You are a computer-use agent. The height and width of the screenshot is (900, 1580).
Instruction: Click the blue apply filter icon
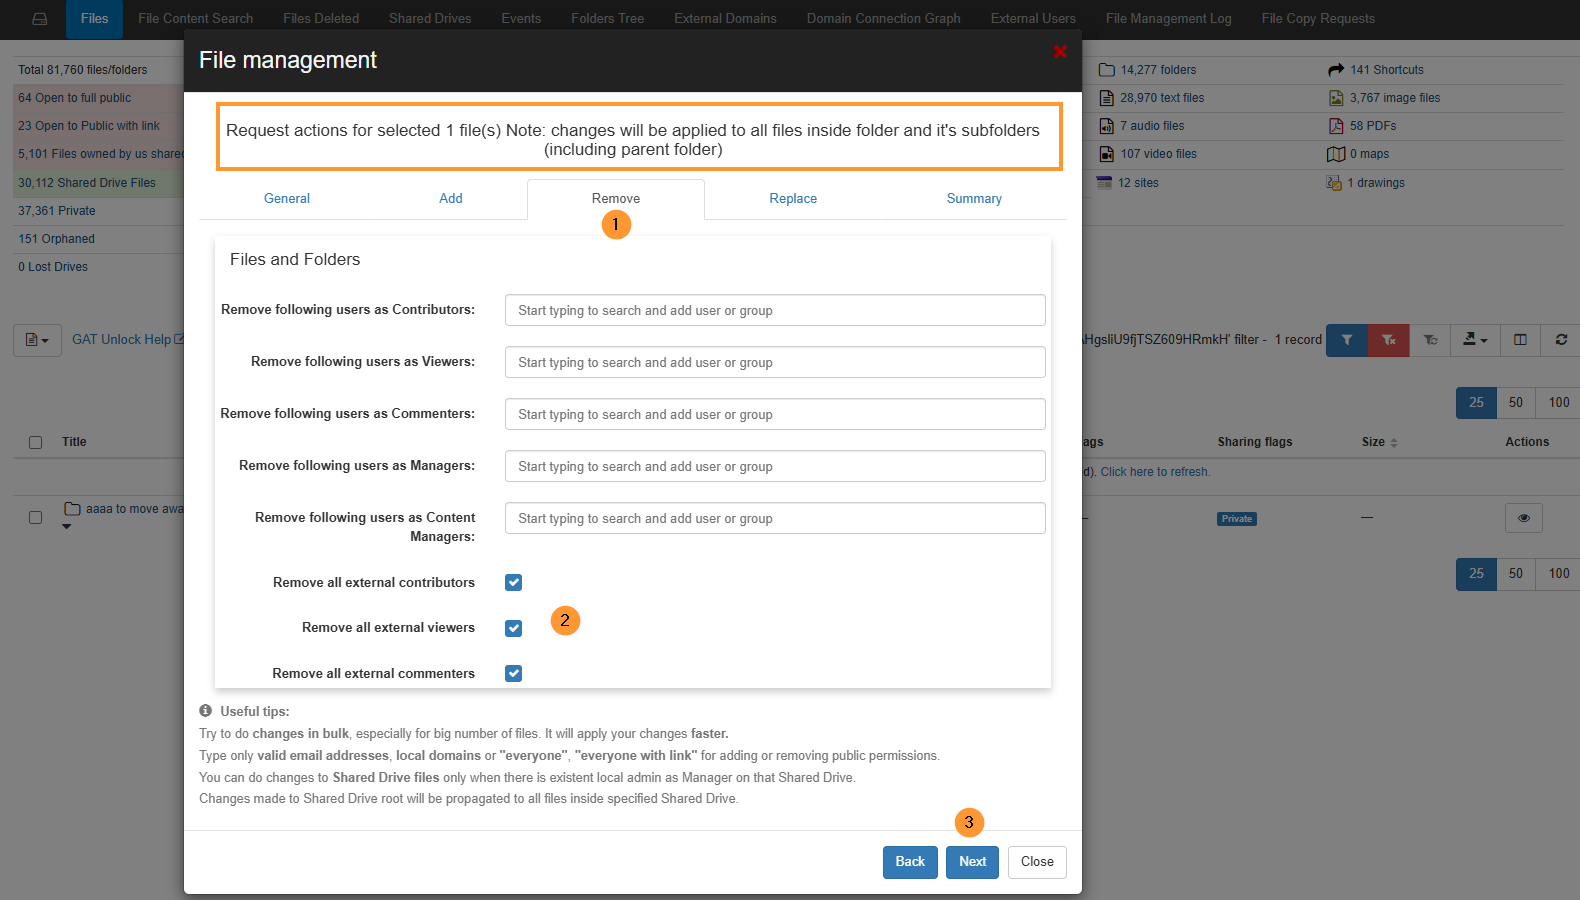tap(1347, 340)
